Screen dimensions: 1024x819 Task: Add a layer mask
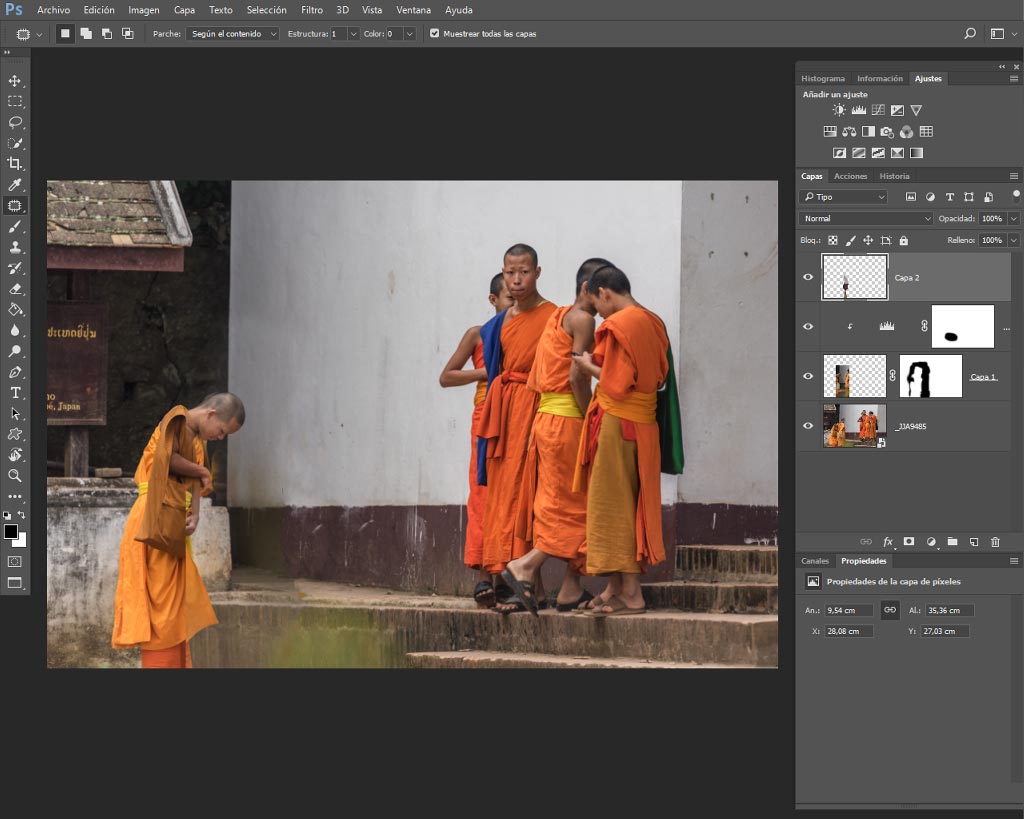click(908, 542)
